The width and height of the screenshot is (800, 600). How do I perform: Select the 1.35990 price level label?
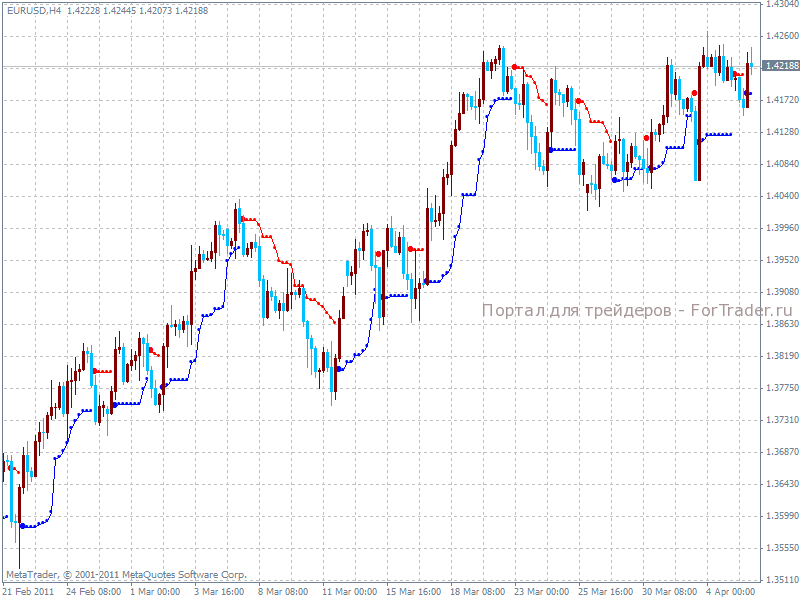coord(782,516)
